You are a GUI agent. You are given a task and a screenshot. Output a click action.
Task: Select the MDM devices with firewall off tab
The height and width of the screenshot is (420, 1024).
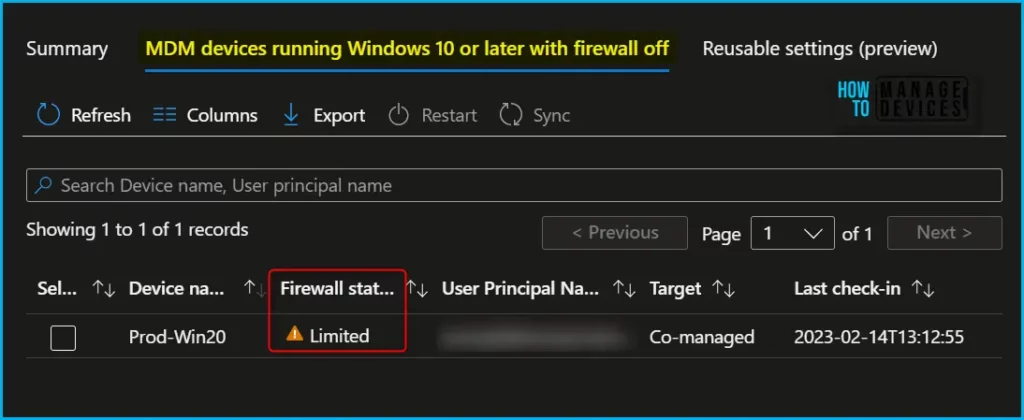(x=407, y=49)
